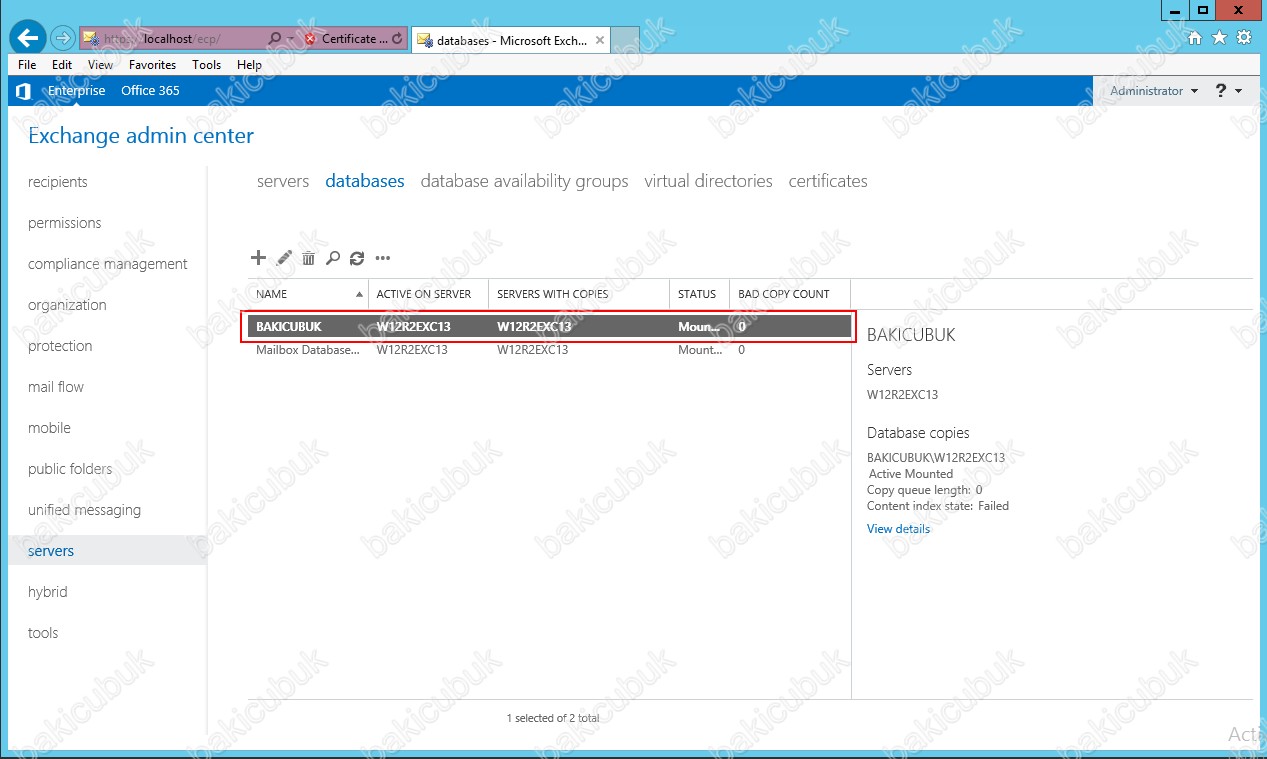Open the File menu
This screenshot has width=1267, height=759.
pos(27,65)
